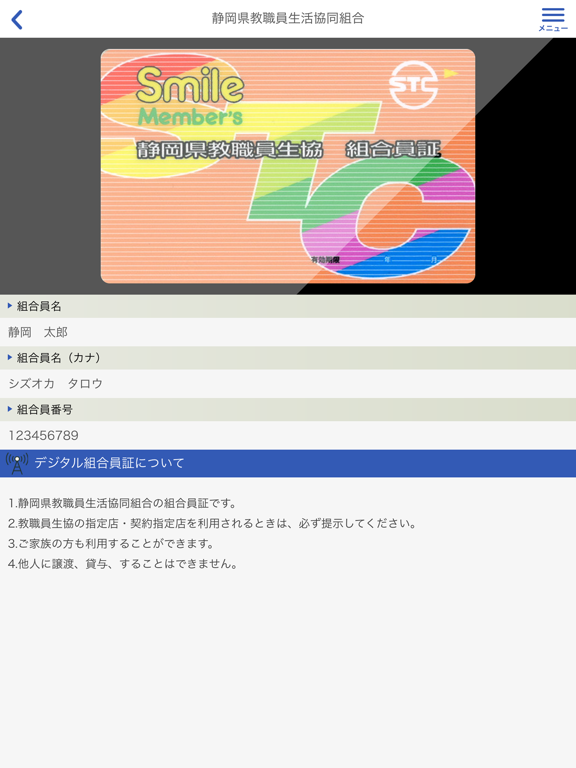
Task: Tap the 有効期限 label on the card
Action: (325, 260)
